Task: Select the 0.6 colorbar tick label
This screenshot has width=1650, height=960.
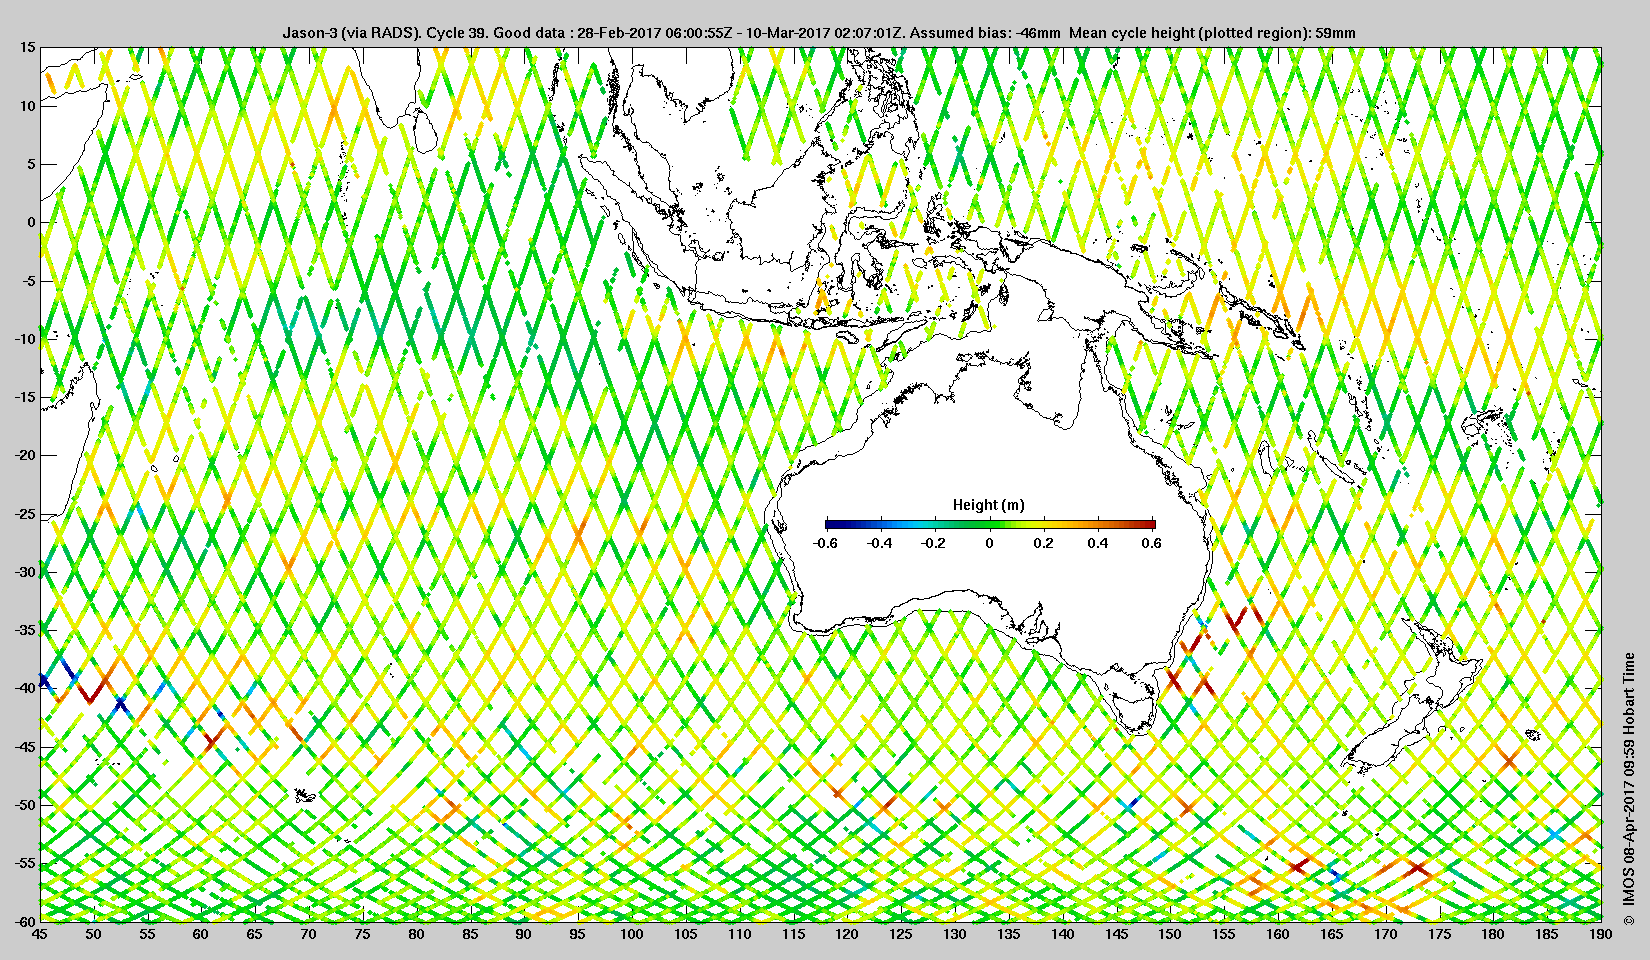Action: pos(1152,544)
